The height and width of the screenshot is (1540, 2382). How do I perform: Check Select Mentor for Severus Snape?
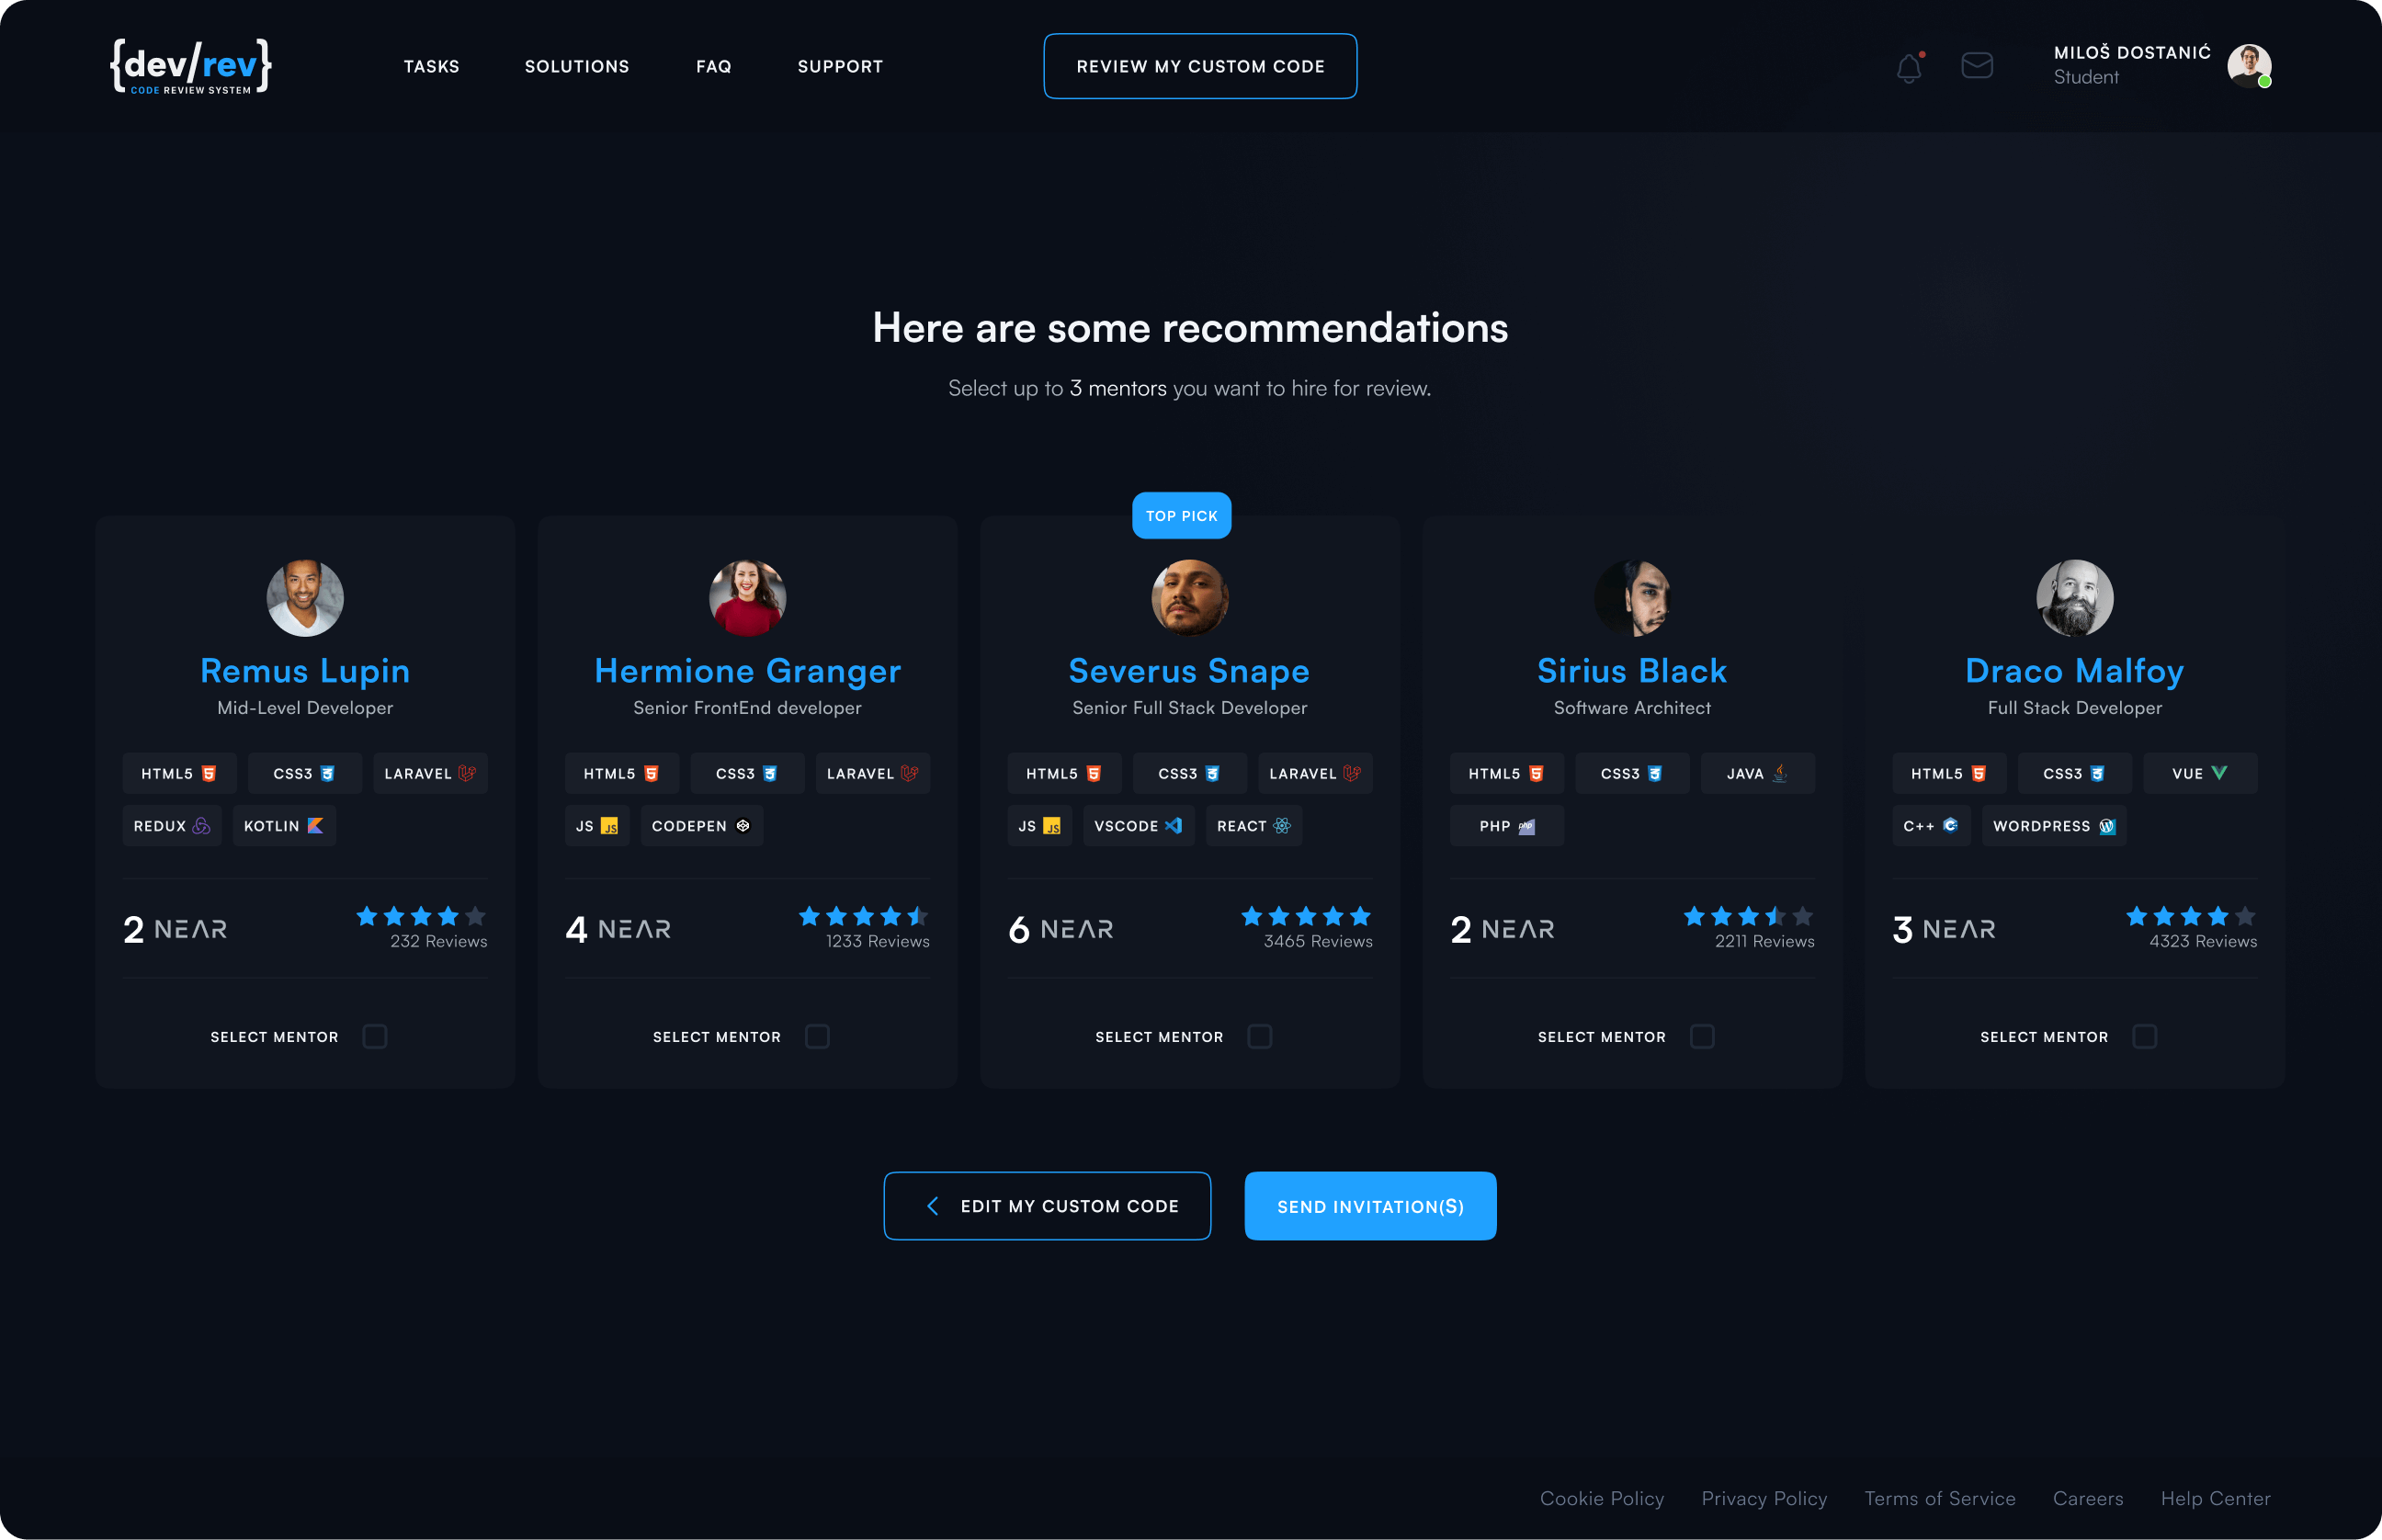[x=1260, y=1037]
